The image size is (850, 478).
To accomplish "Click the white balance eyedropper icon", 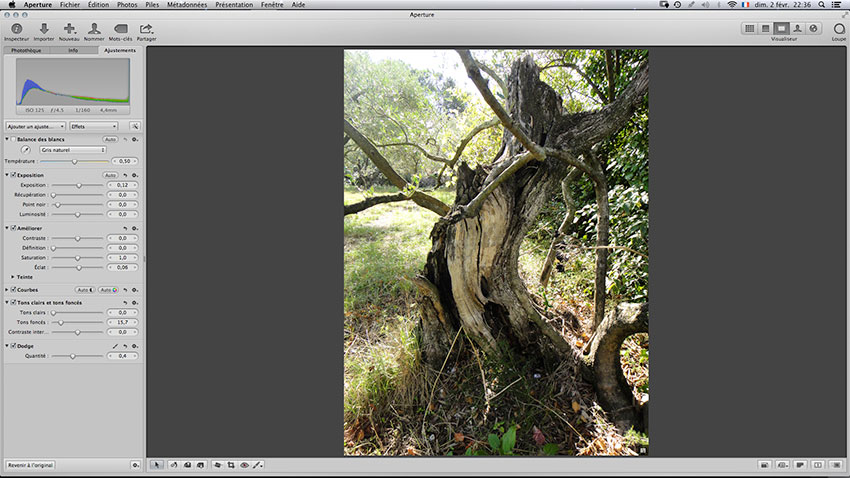I will (25, 150).
